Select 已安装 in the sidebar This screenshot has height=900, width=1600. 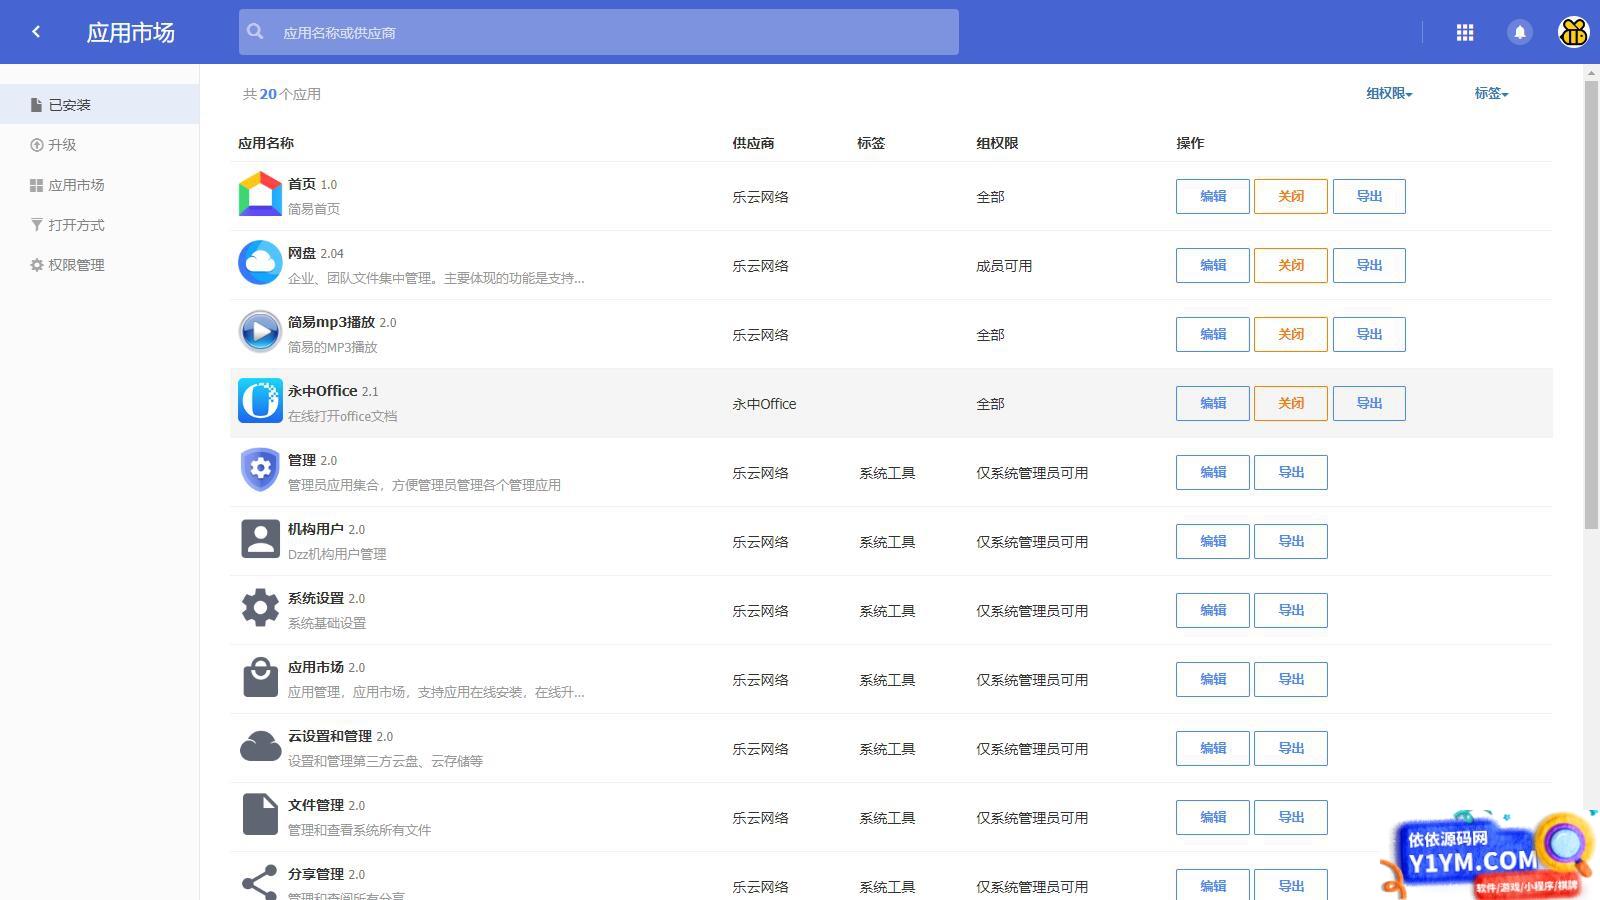[100, 104]
